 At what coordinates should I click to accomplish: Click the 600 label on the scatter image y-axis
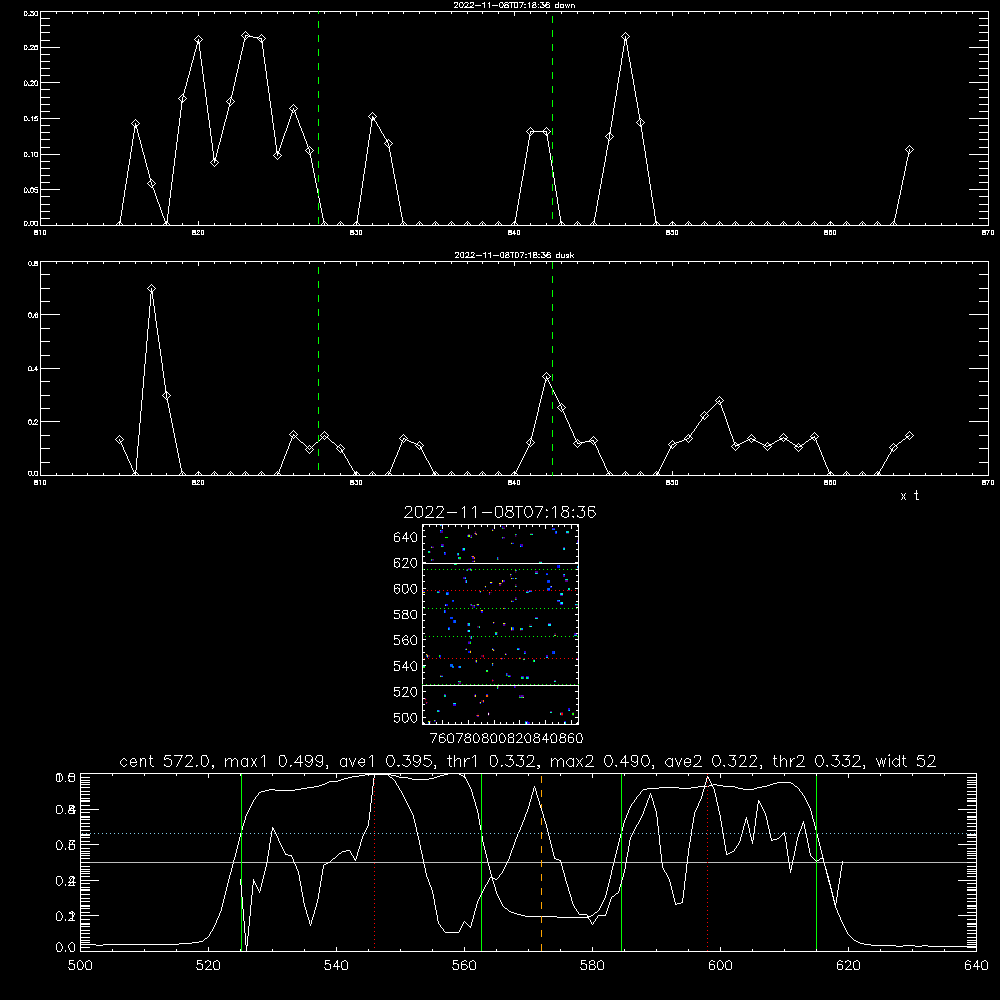[405, 589]
